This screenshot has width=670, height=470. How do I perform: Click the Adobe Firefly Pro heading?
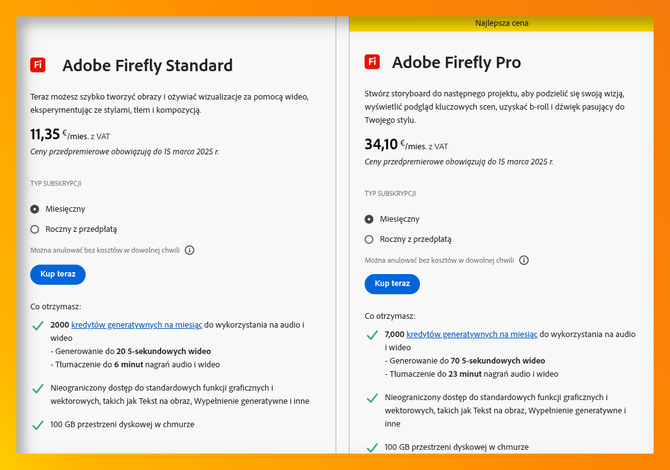pyautogui.click(x=457, y=62)
